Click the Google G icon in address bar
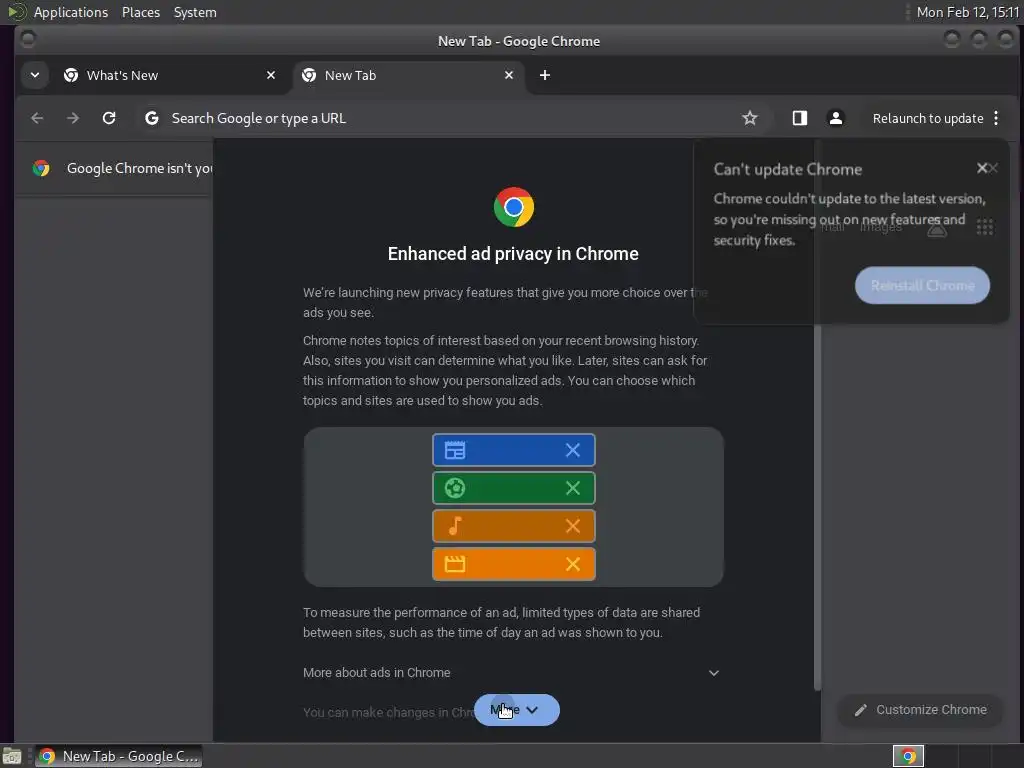The image size is (1024, 768). coord(152,118)
